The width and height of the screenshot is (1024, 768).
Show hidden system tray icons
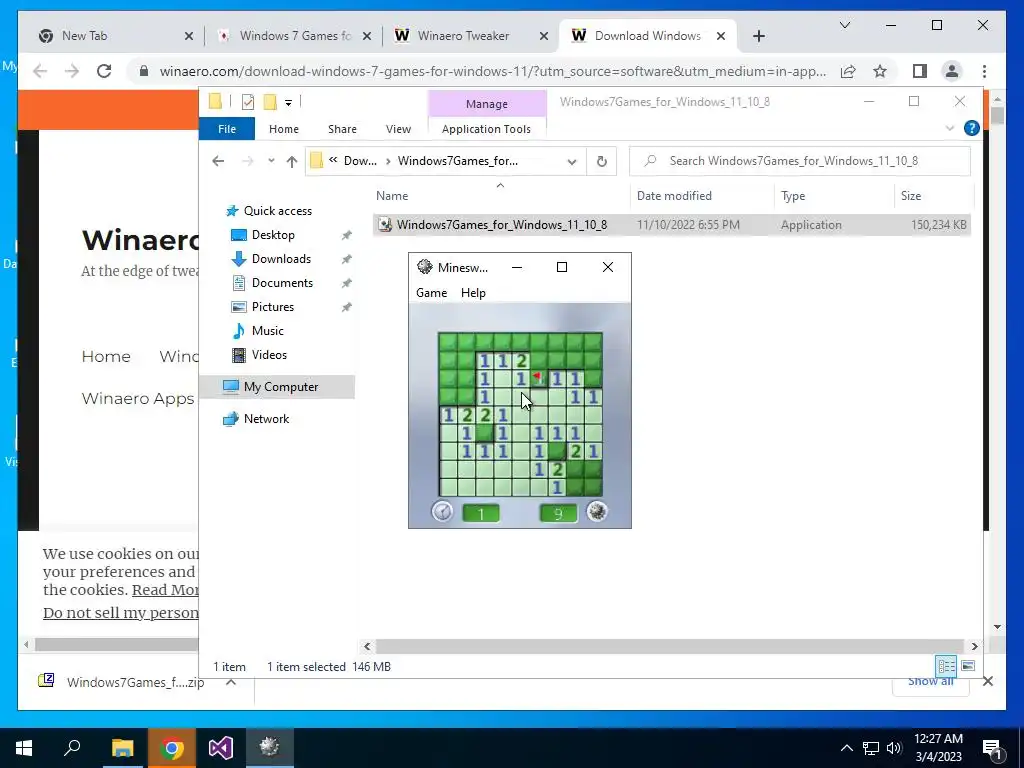click(846, 748)
